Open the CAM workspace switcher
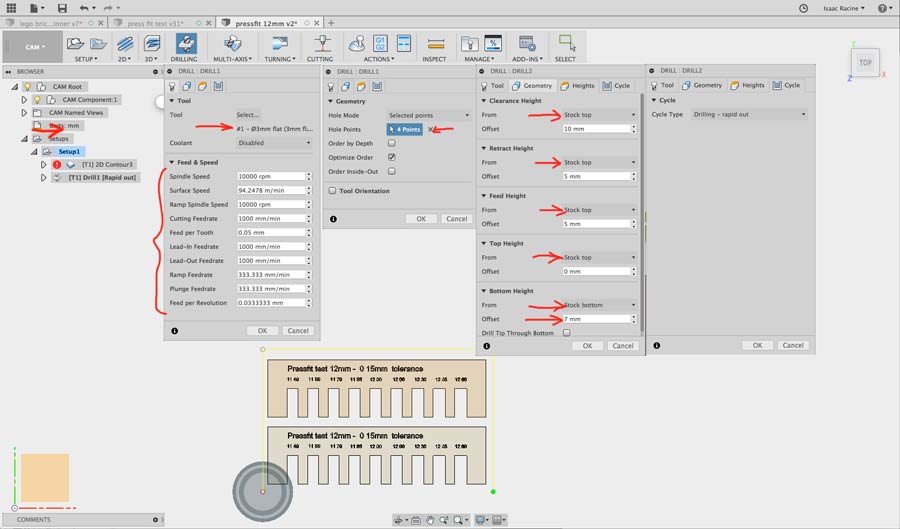 point(33,46)
